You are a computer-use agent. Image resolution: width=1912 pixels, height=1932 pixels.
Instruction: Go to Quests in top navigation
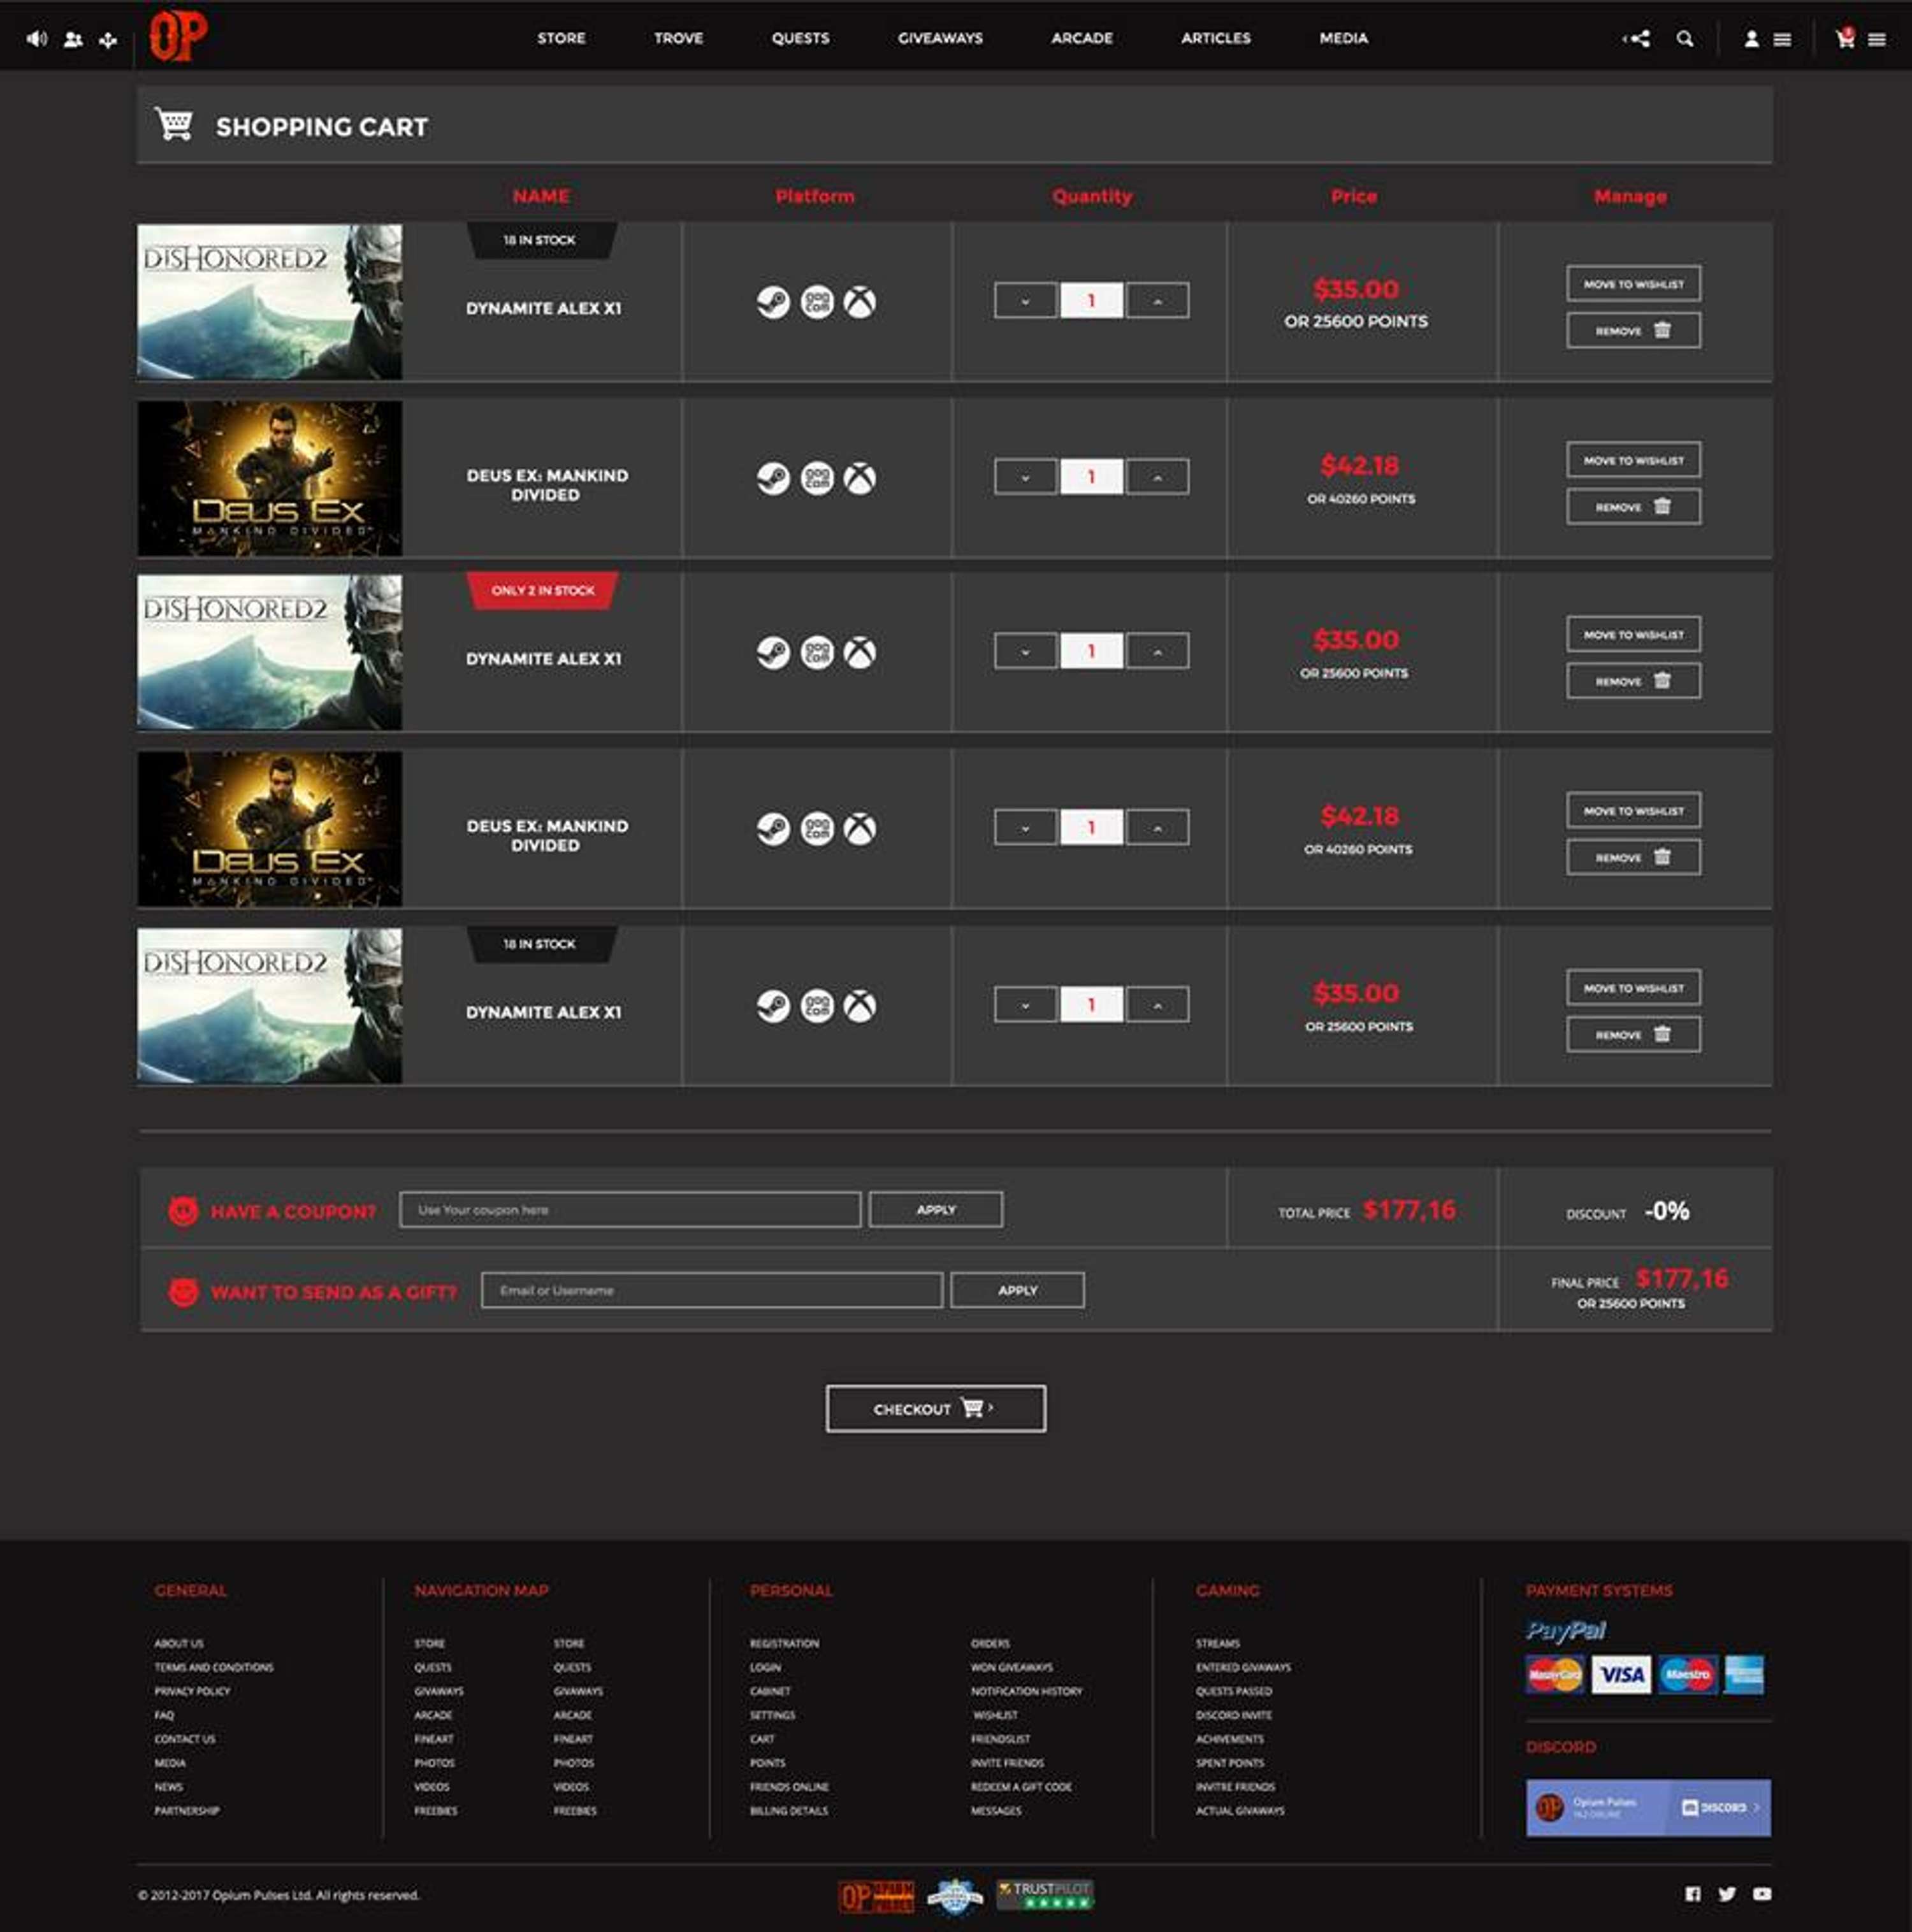click(800, 38)
